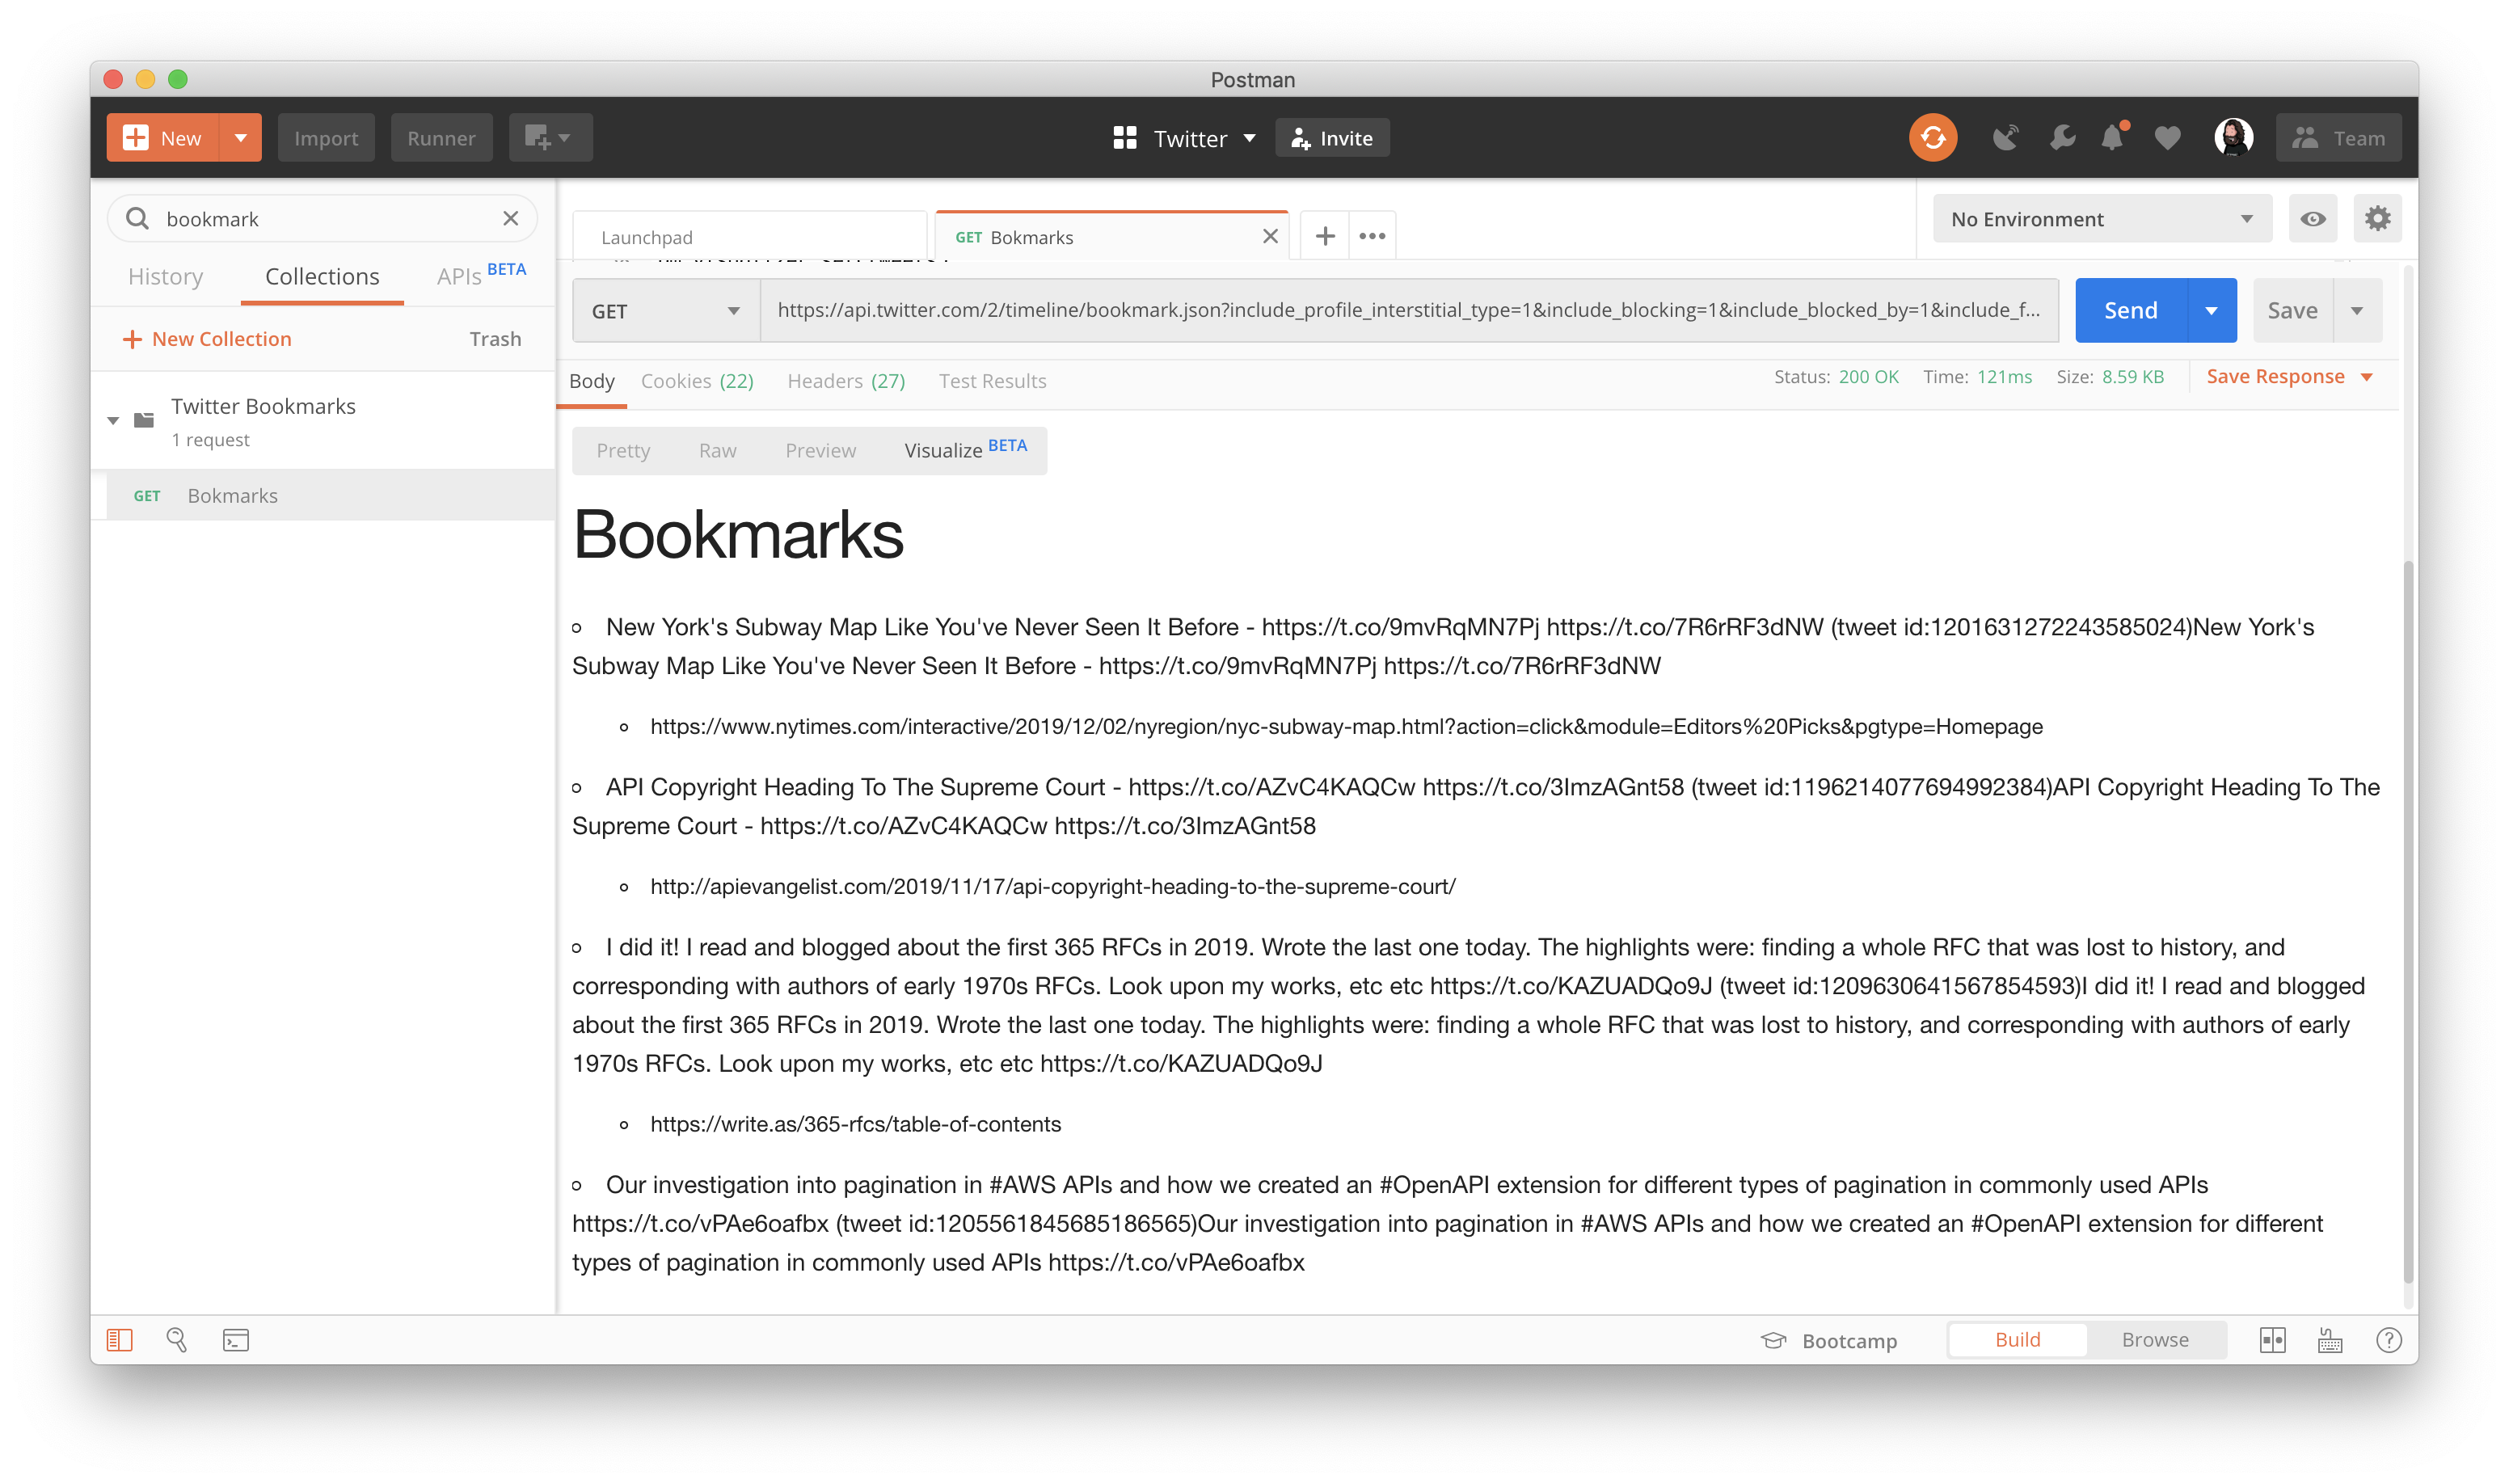Close the Bokmarks request tab

(1270, 236)
